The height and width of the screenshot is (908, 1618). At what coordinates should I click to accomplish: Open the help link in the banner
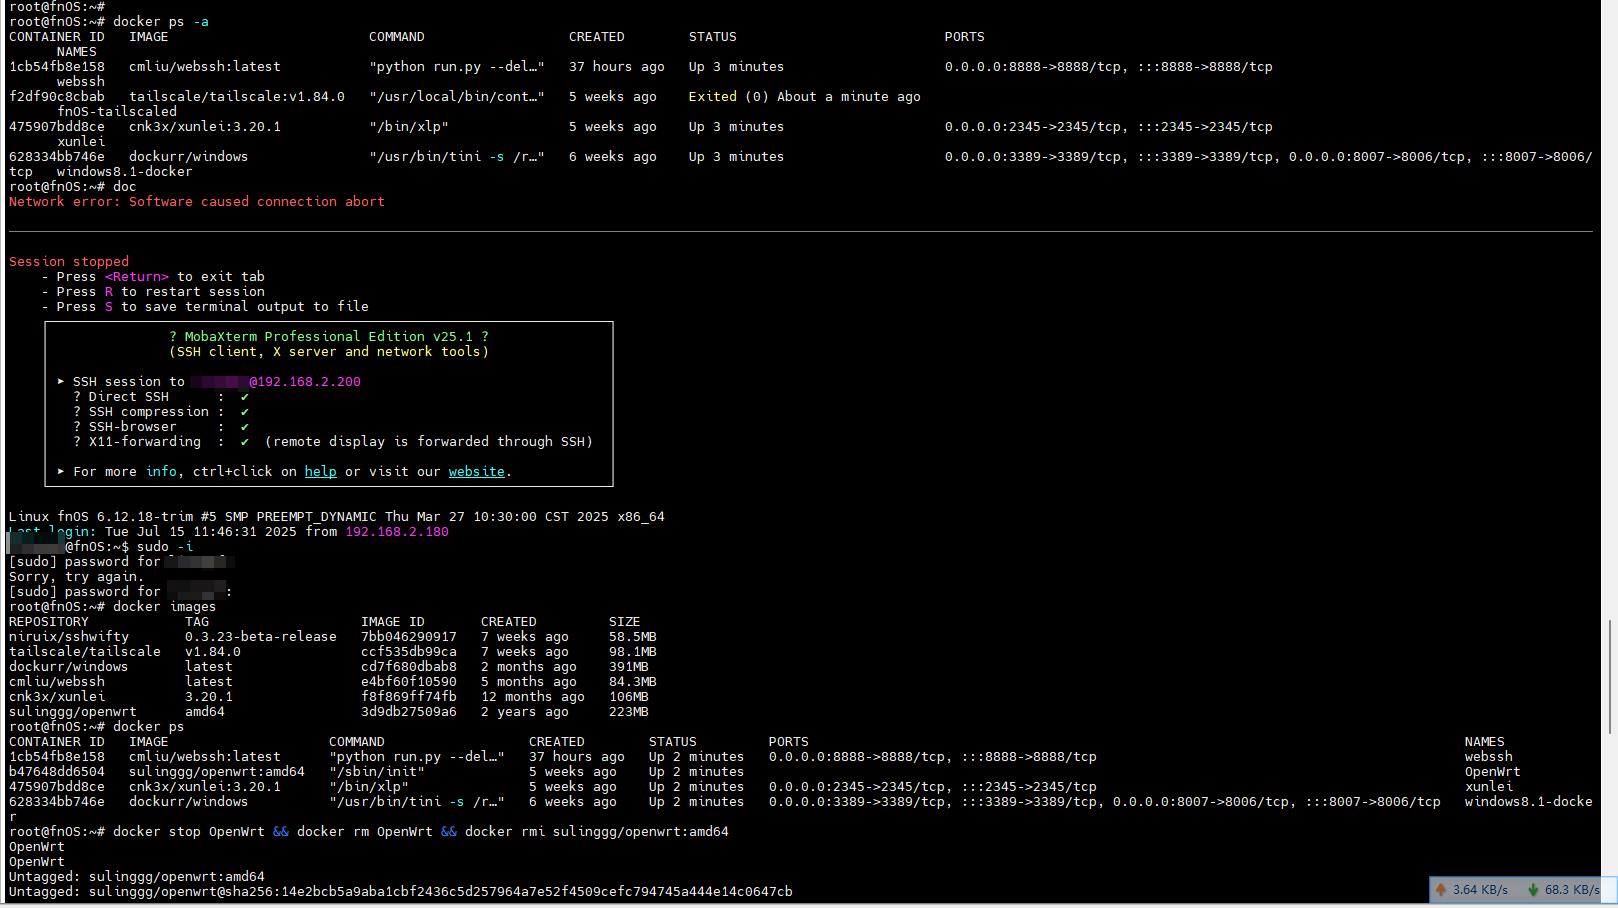click(320, 472)
